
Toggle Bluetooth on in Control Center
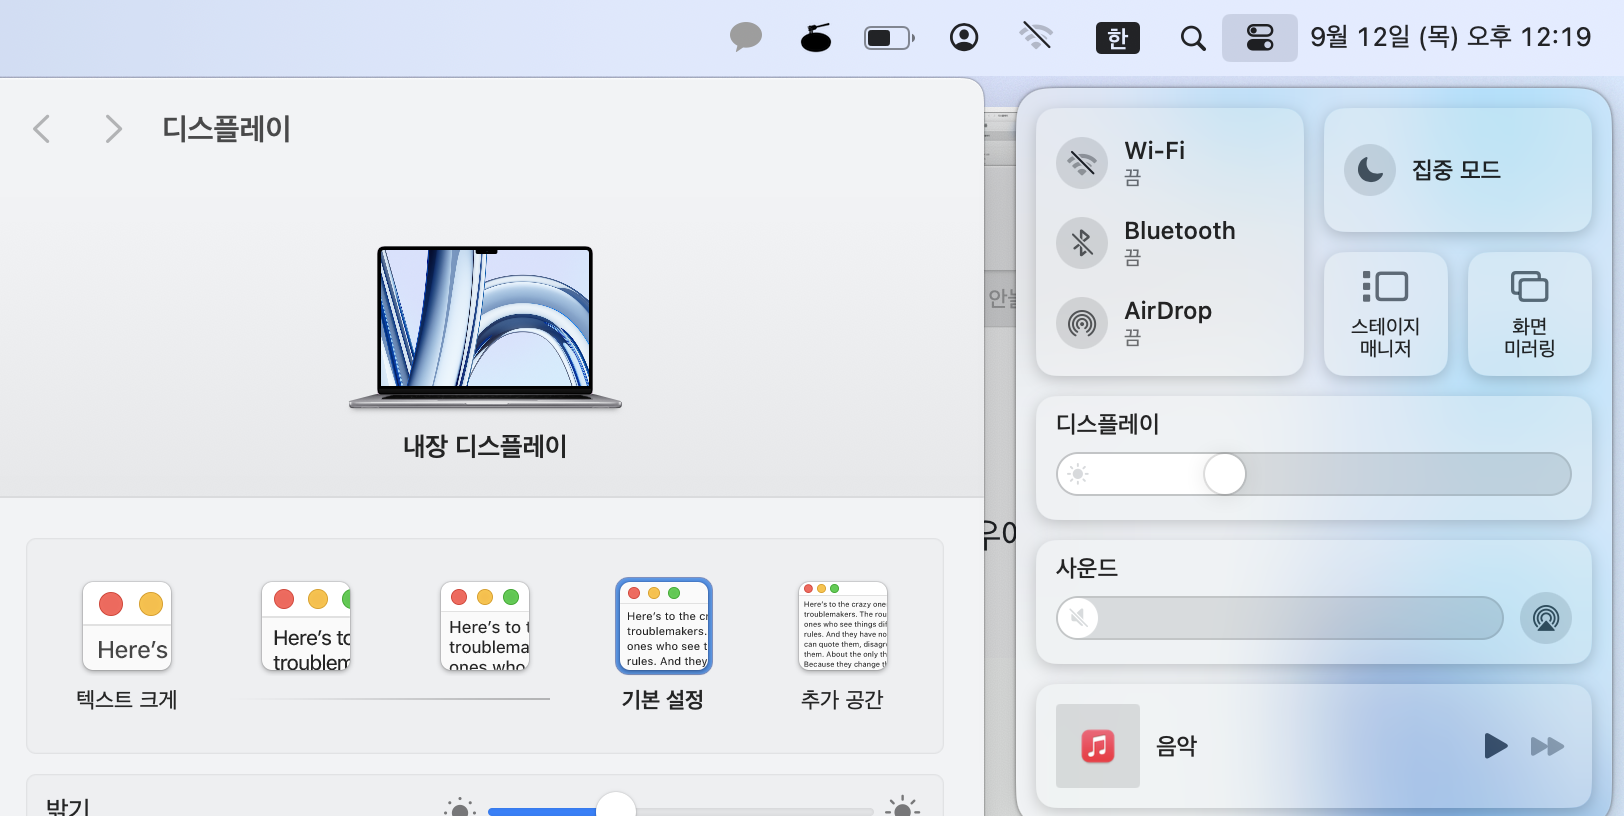tap(1082, 243)
